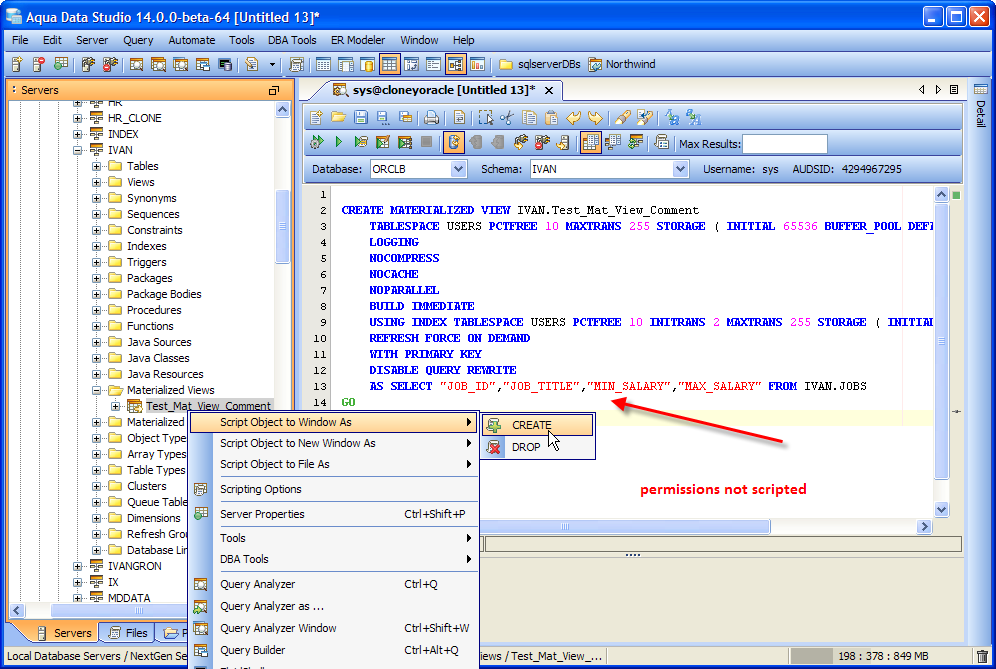The width and height of the screenshot is (996, 669).
Task: Open the Database ORCLB dropdown
Action: point(459,169)
